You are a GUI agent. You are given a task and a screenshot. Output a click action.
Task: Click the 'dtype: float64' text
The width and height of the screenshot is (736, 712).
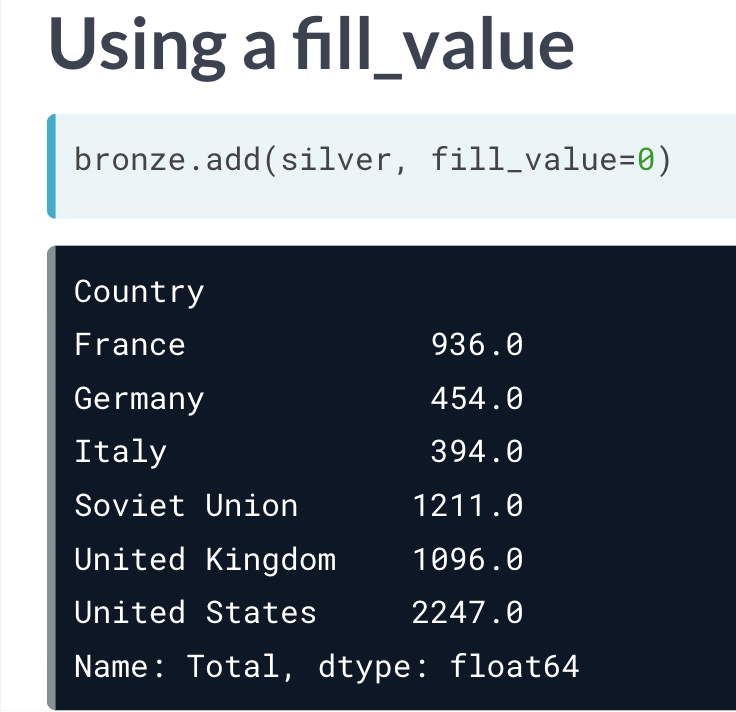point(449,666)
